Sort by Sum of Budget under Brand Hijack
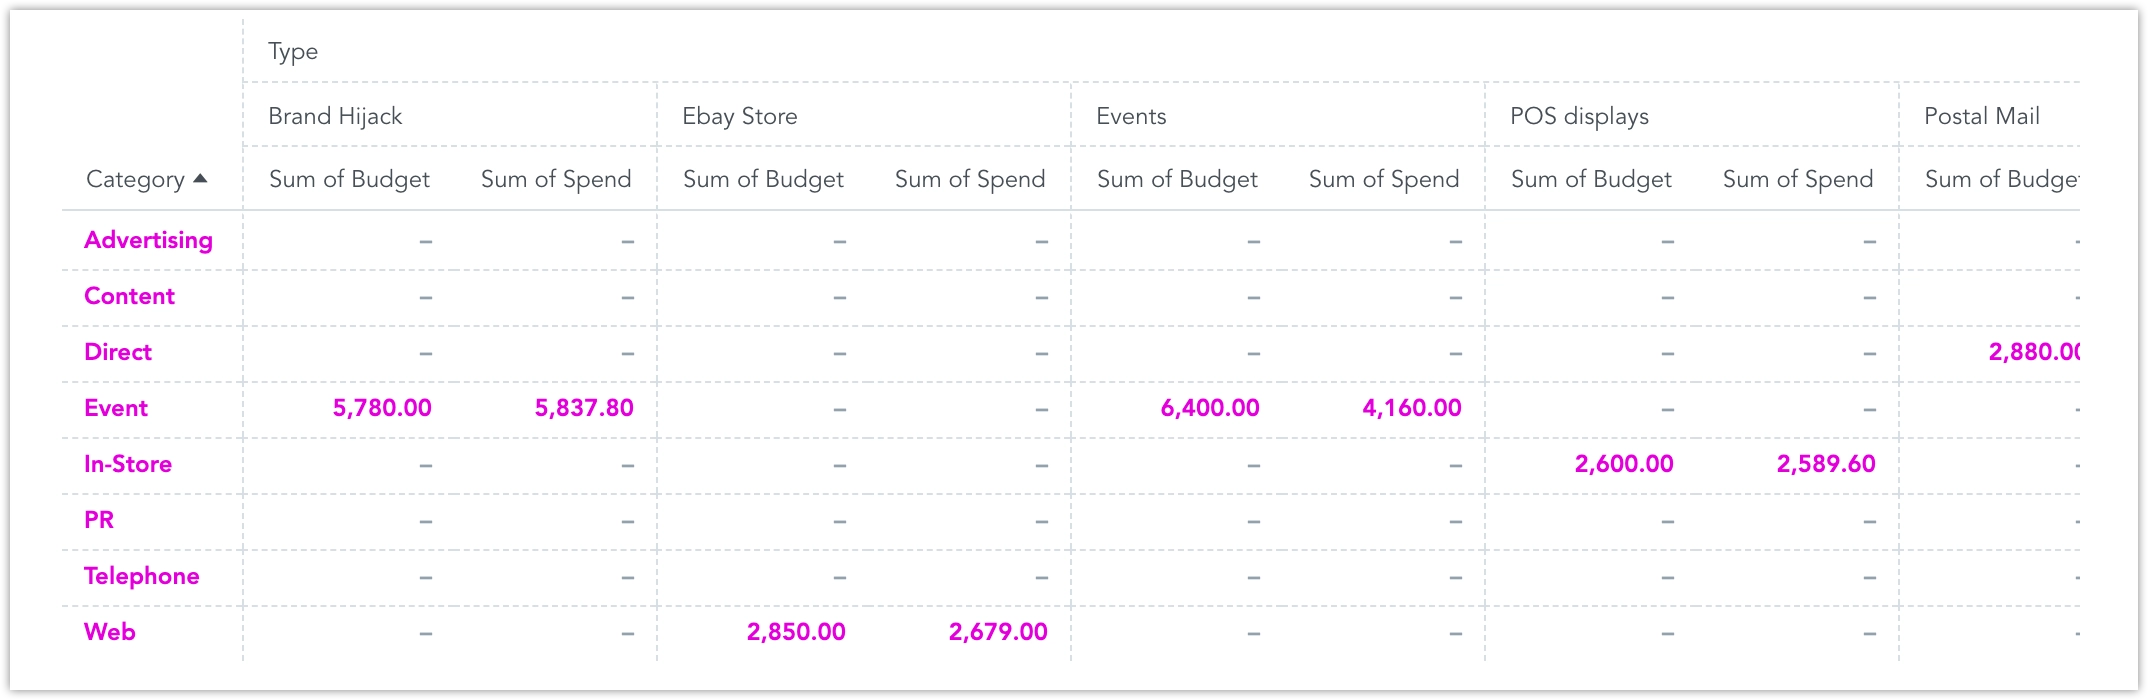The height and width of the screenshot is (700, 2148). [x=349, y=180]
